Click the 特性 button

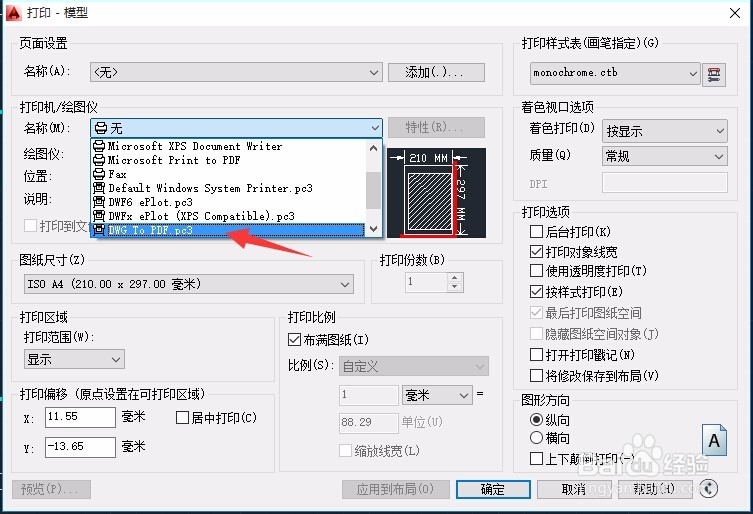tap(436, 128)
